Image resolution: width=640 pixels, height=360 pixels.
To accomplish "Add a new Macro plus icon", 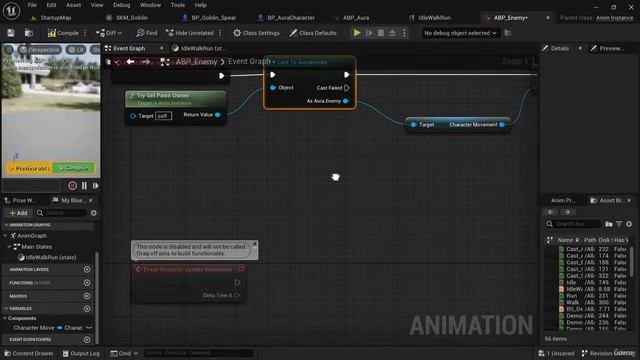I will pos(87,296).
